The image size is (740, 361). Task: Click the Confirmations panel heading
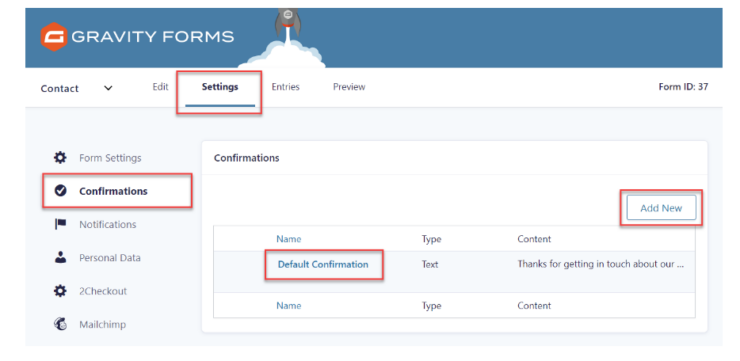[246, 158]
